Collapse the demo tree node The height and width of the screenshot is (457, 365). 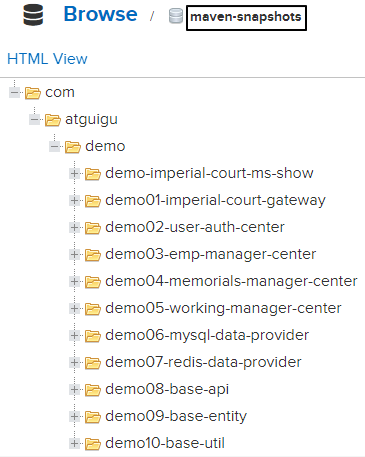pos(54,147)
